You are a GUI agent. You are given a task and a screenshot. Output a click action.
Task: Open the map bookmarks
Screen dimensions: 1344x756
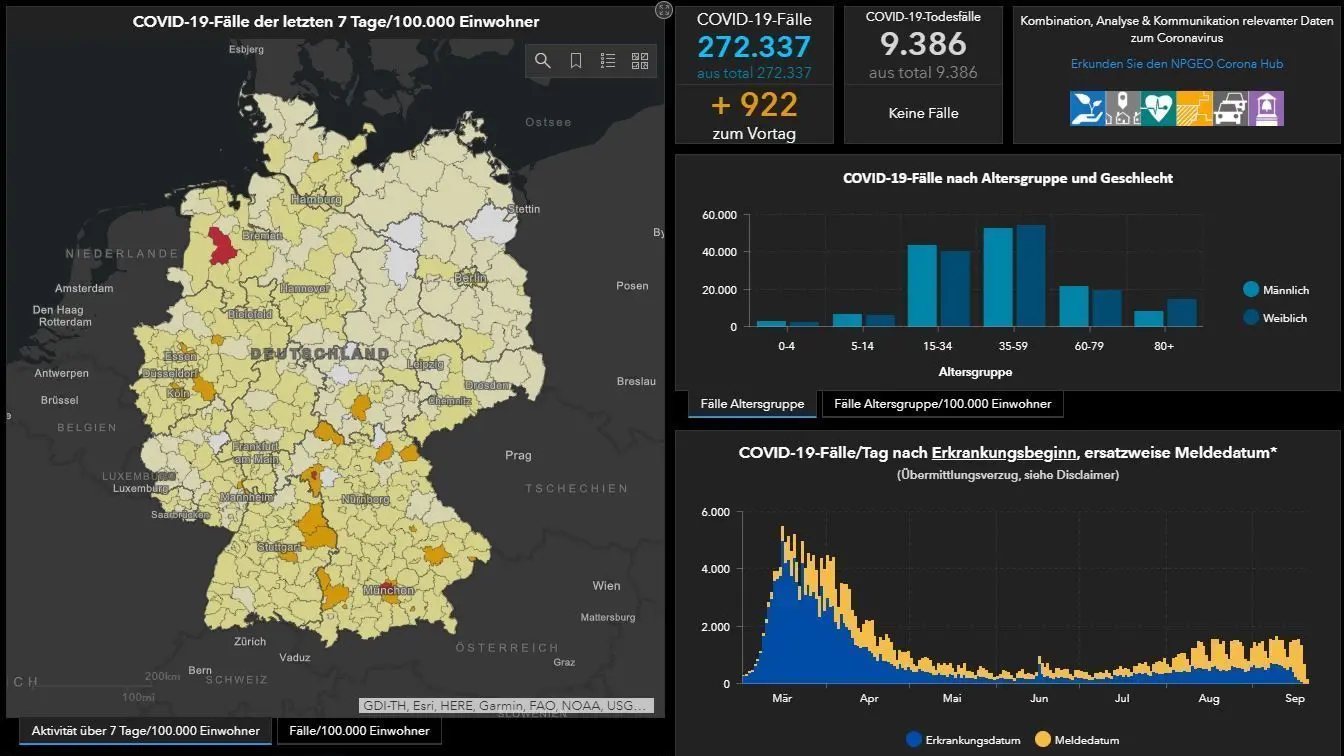coord(576,61)
